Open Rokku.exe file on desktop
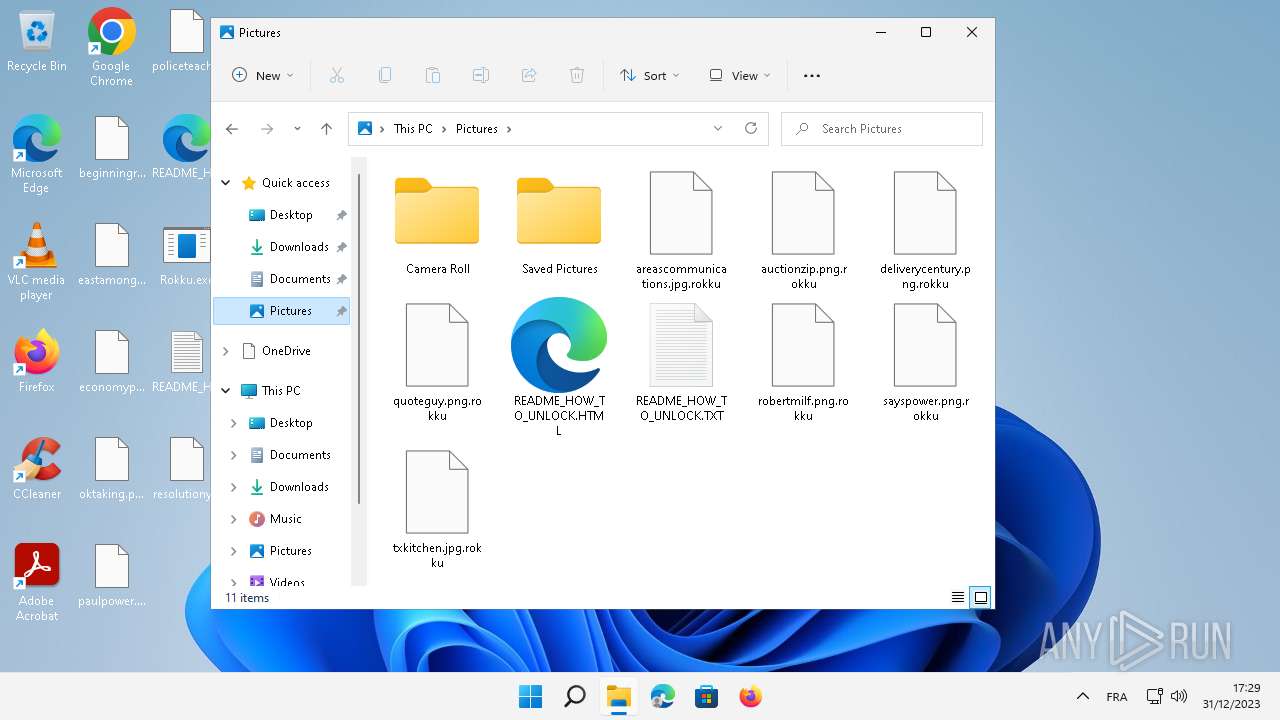The image size is (1280, 720). coord(185,255)
